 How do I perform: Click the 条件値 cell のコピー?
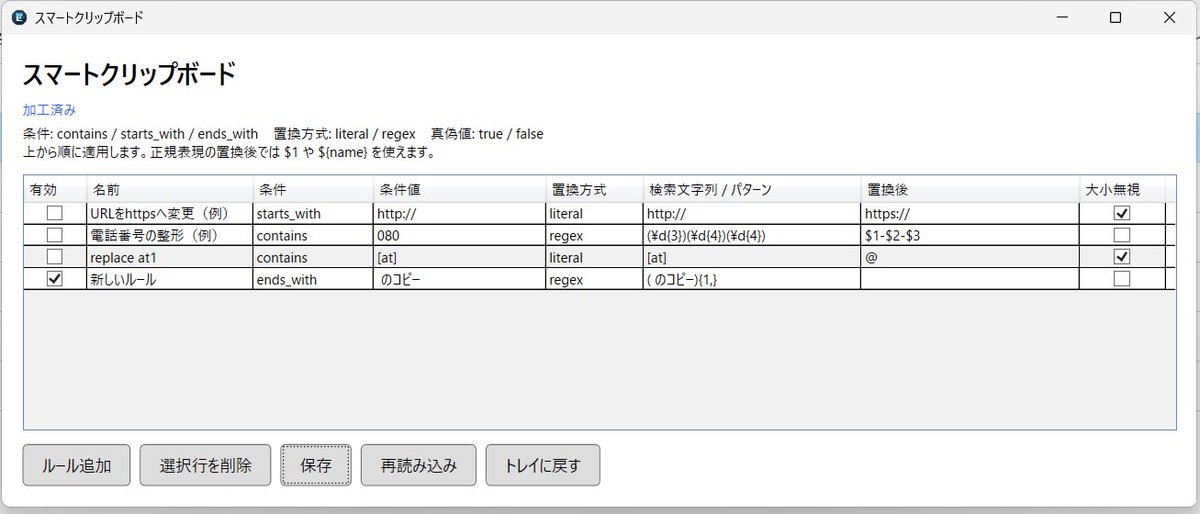(x=459, y=279)
